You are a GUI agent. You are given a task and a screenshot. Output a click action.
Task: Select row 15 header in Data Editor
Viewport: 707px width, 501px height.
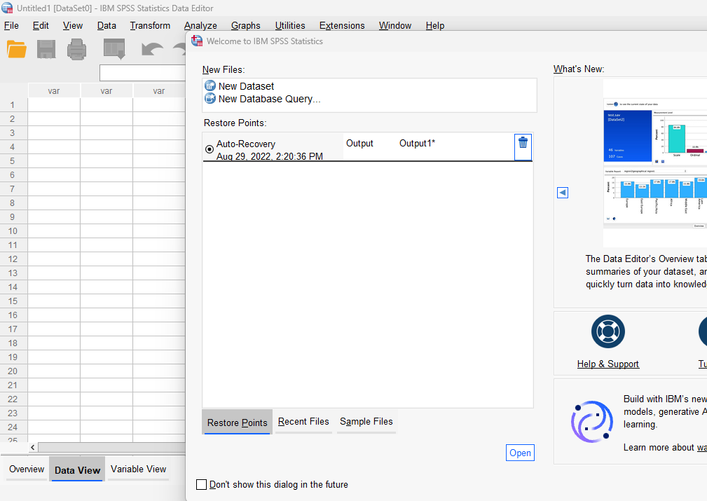pos(13,301)
